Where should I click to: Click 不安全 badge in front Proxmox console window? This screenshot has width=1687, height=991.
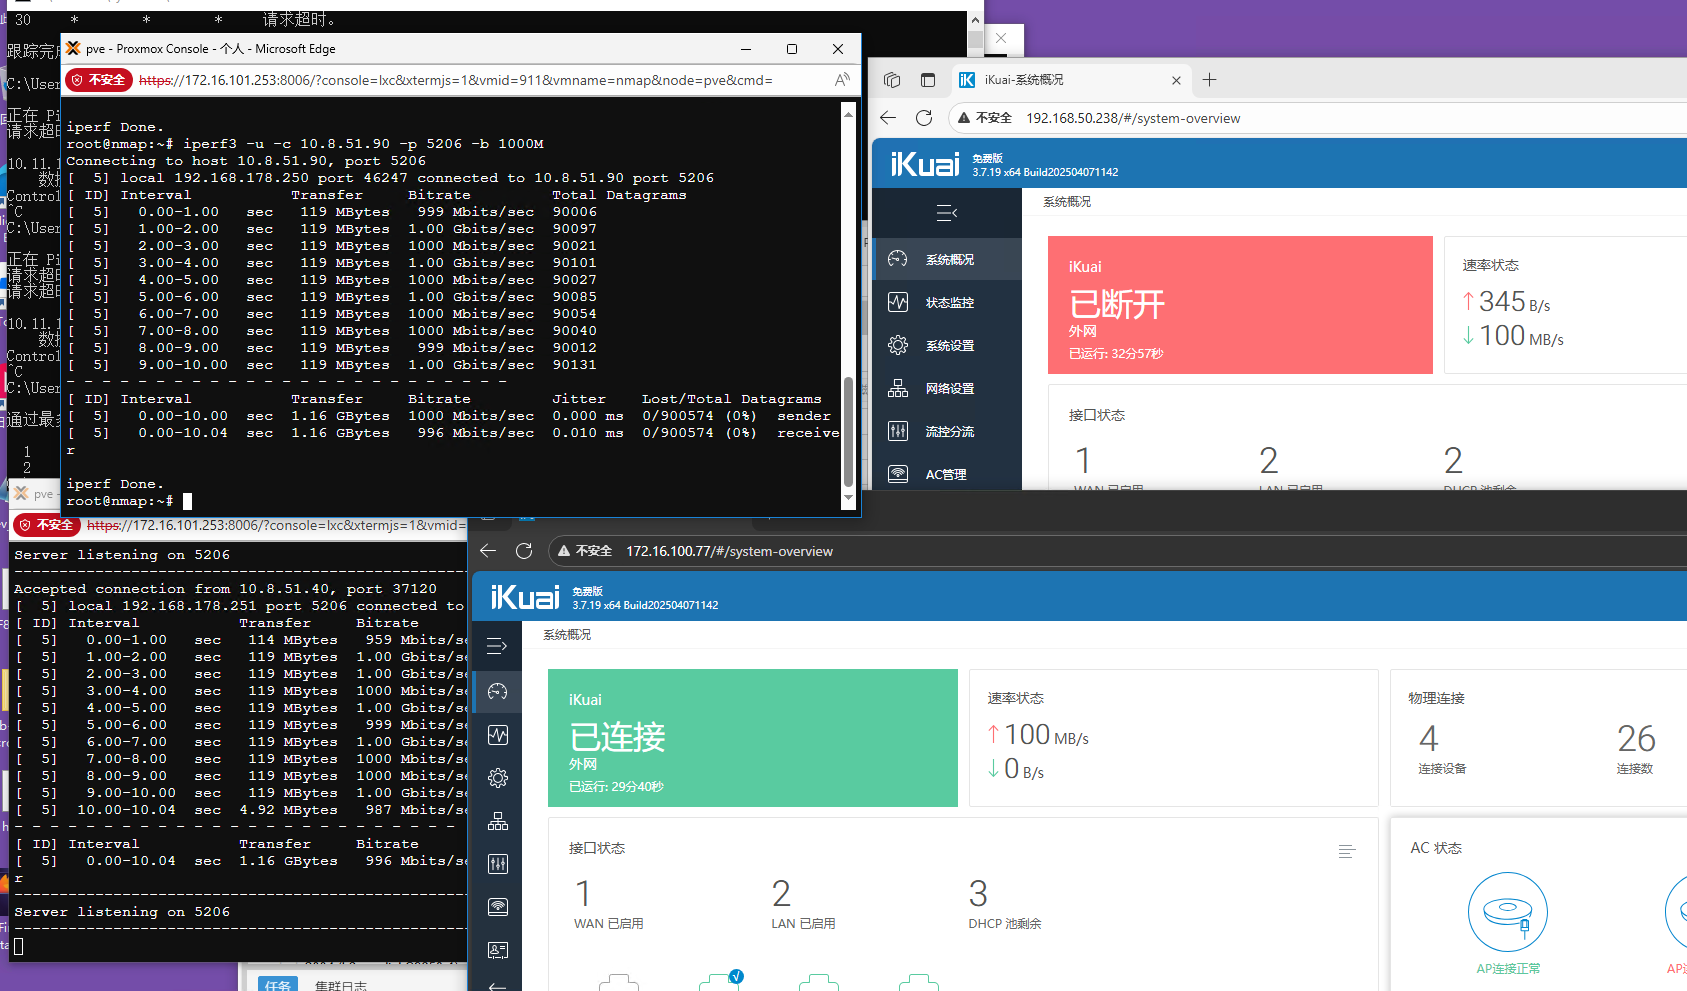pos(99,80)
